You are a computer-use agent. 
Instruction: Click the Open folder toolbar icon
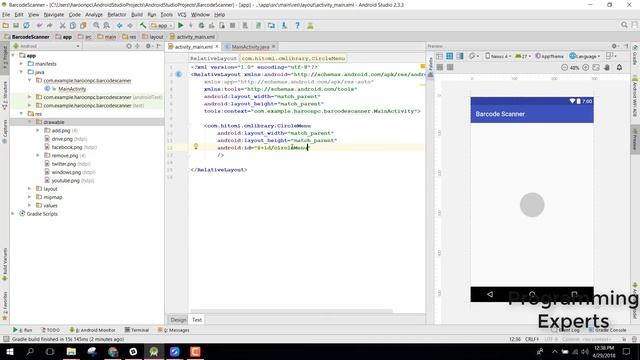click(6, 25)
